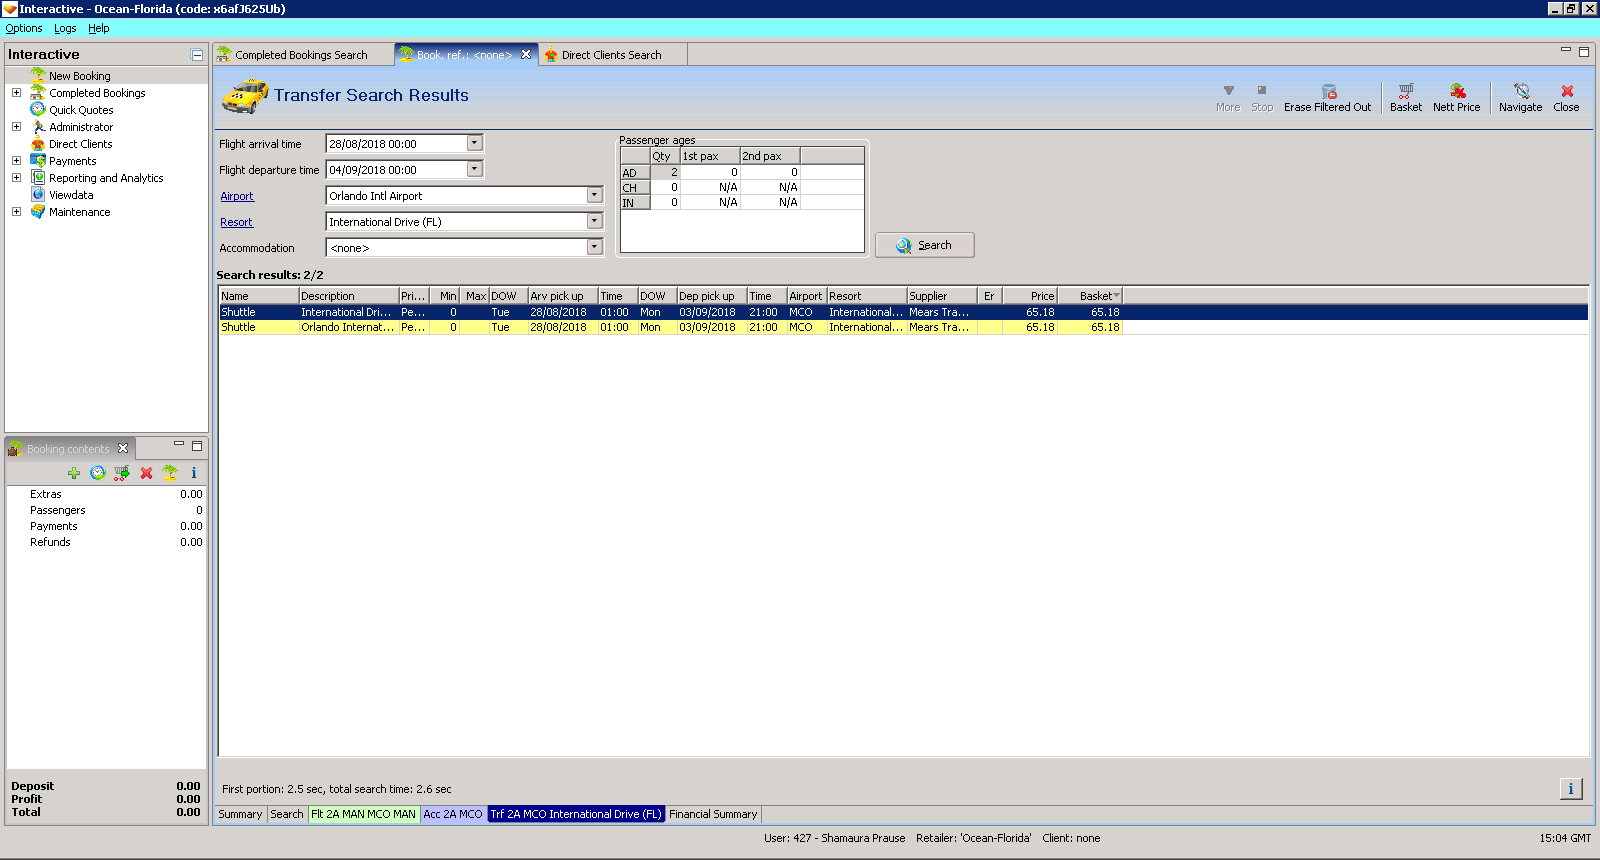The height and width of the screenshot is (860, 1600).
Task: Switch to the Search bottom tab
Action: coord(287,814)
